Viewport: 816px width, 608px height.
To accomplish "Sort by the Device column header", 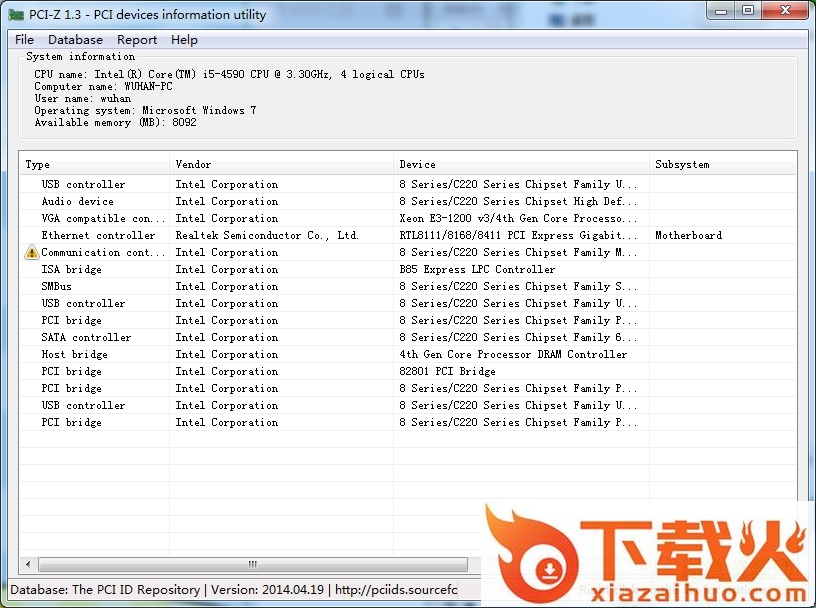I will pyautogui.click(x=521, y=164).
